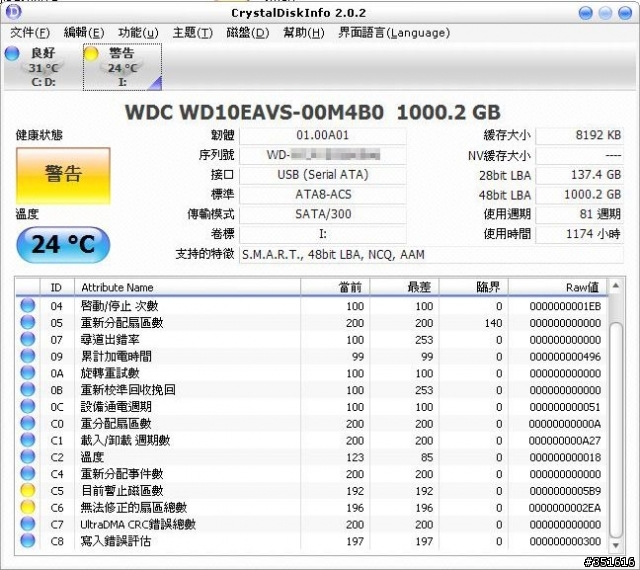Click the 8192 KB buffer size value
640x570 pixels.
[x=579, y=136]
